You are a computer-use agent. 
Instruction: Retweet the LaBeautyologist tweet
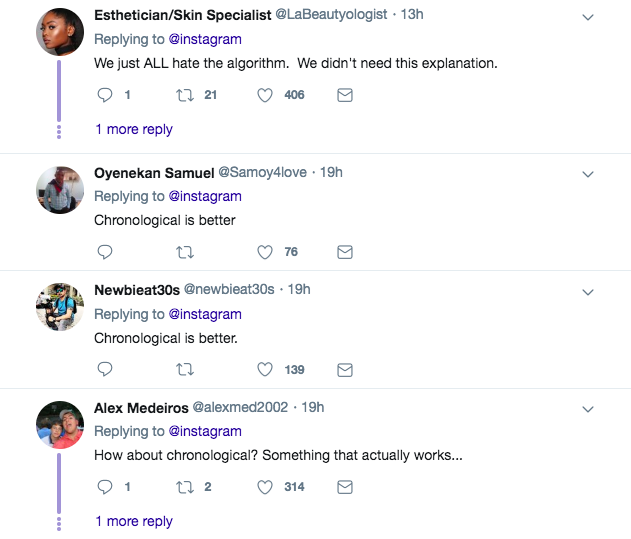(x=184, y=95)
